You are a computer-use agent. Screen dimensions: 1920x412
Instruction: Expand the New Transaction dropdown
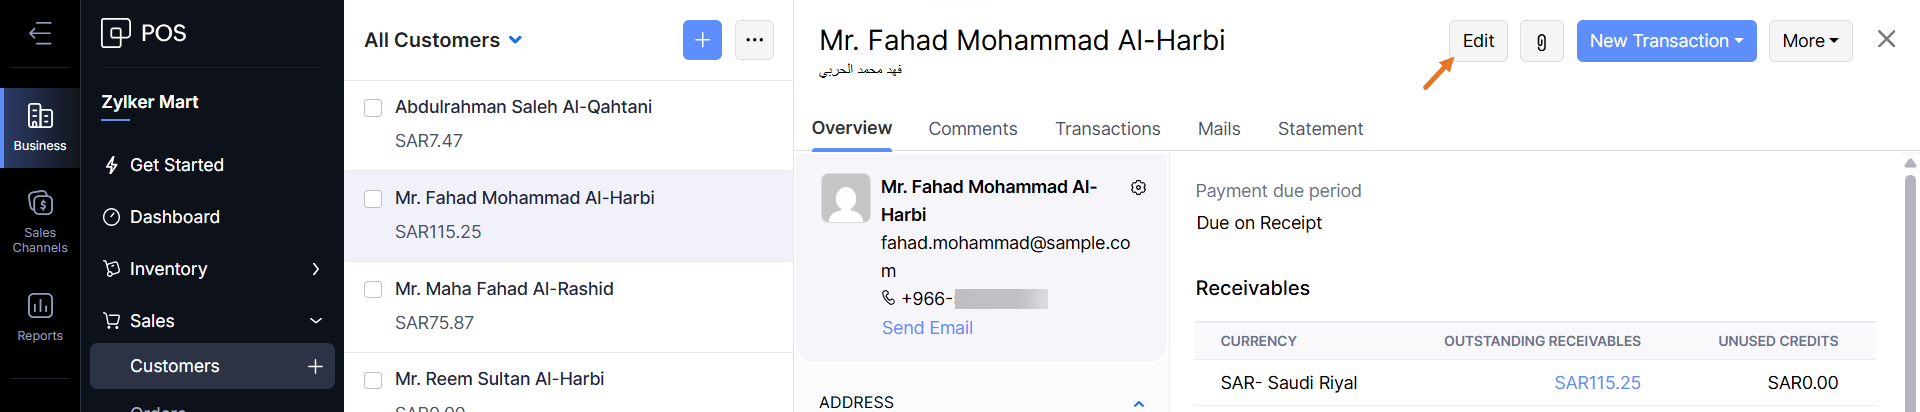coord(1666,41)
